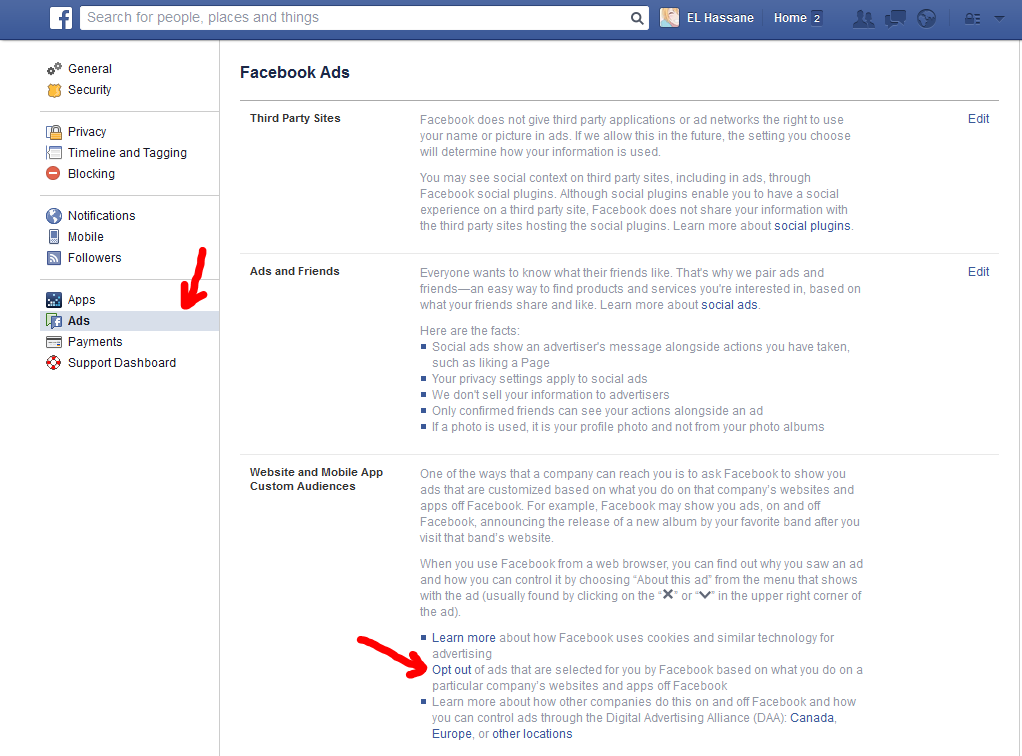Open notifications globe icon in top bar

tap(926, 18)
